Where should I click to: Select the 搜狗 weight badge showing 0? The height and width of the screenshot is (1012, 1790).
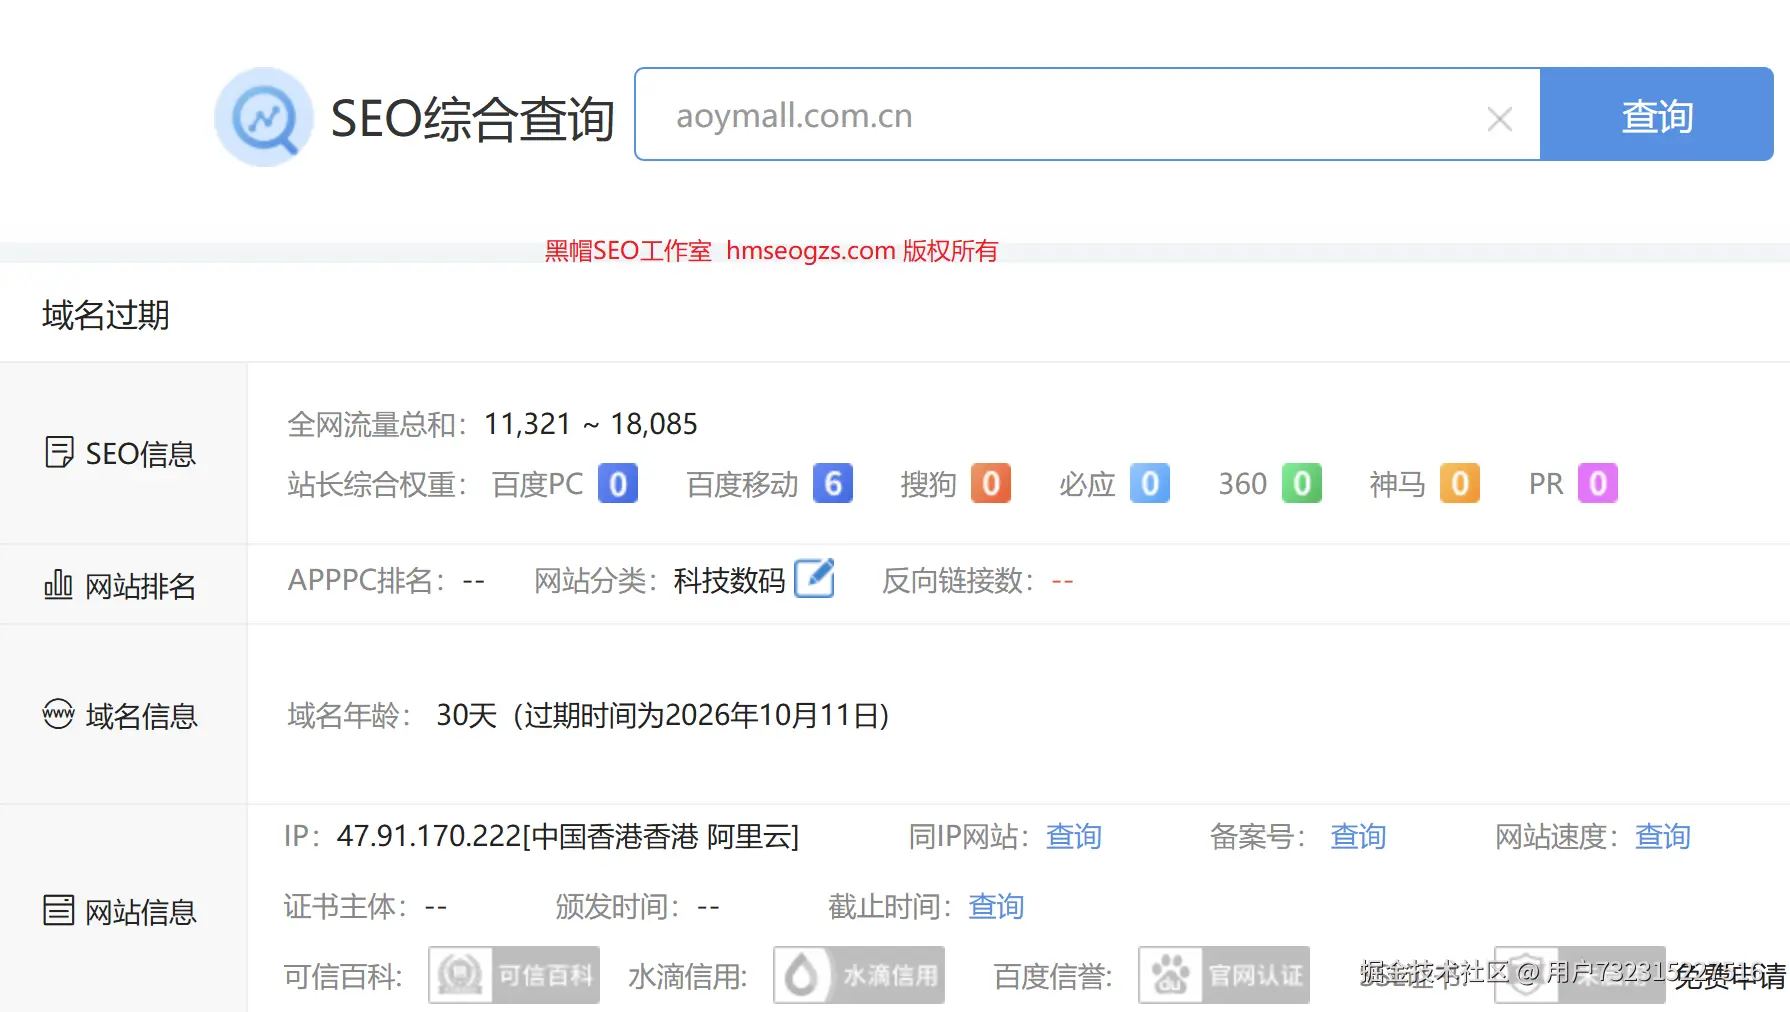coord(991,483)
